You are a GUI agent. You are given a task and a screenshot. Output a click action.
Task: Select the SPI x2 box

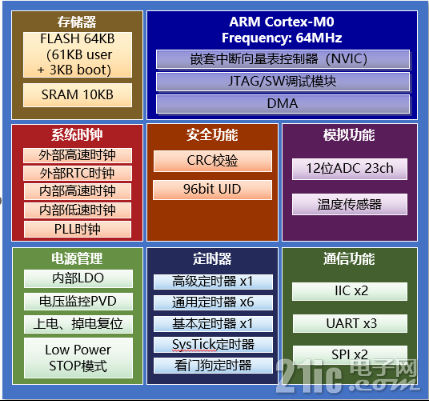pyautogui.click(x=350, y=354)
